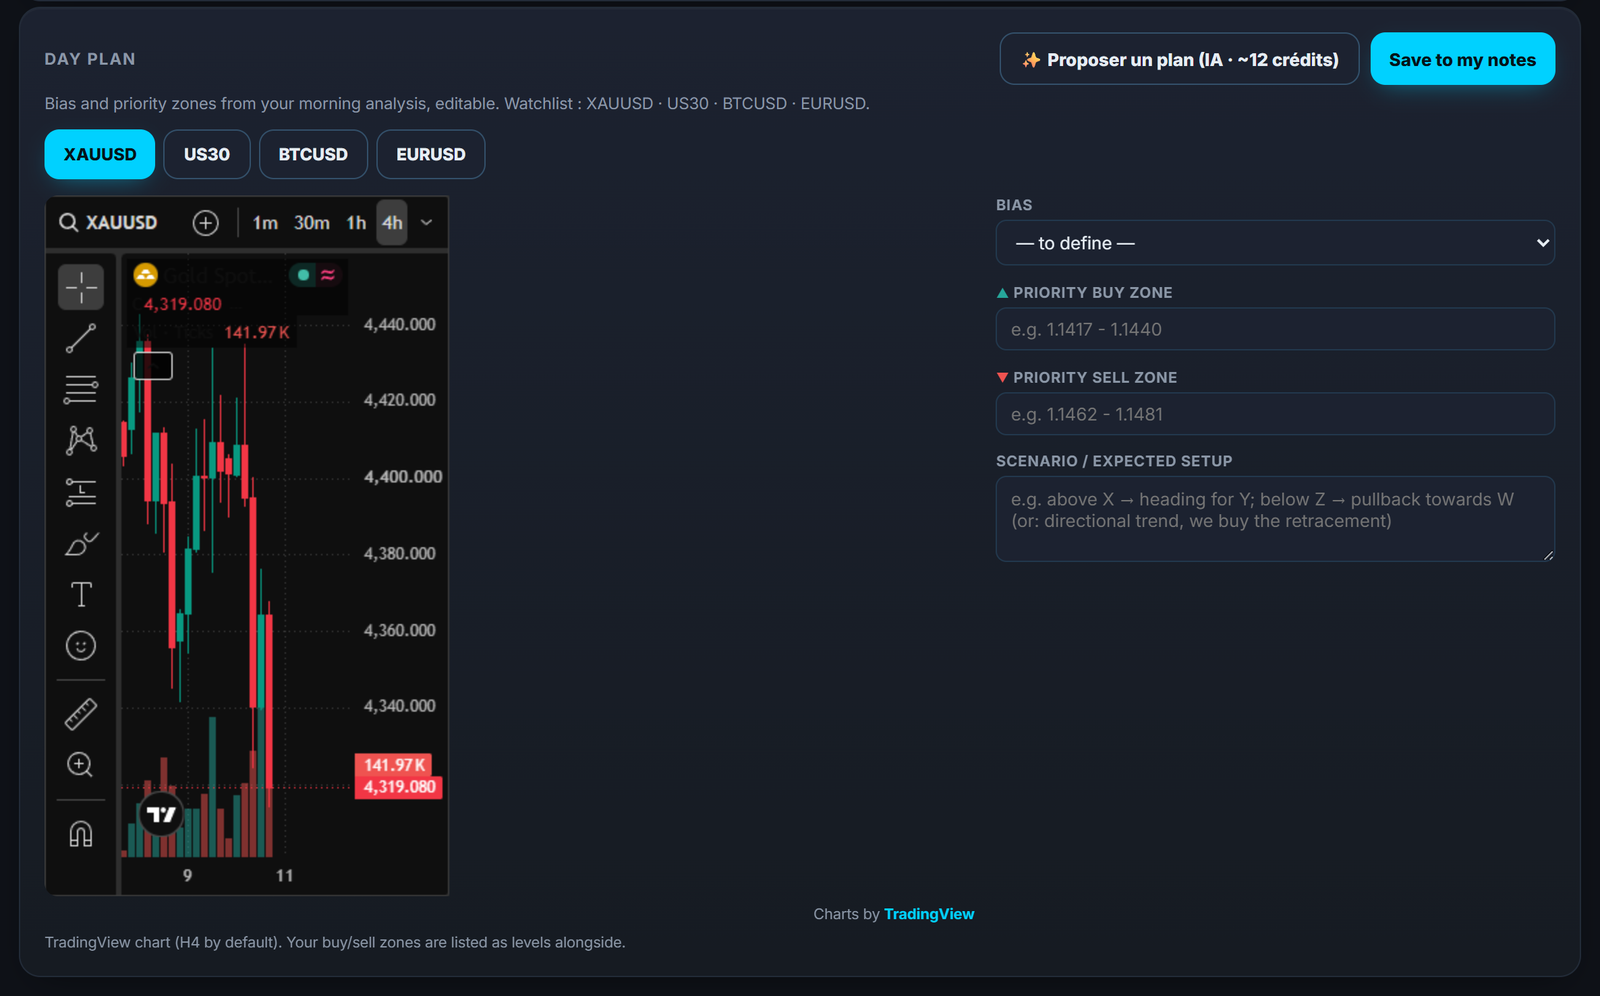The image size is (1600, 996).
Task: Open the Bias dropdown selector
Action: pos(1275,243)
